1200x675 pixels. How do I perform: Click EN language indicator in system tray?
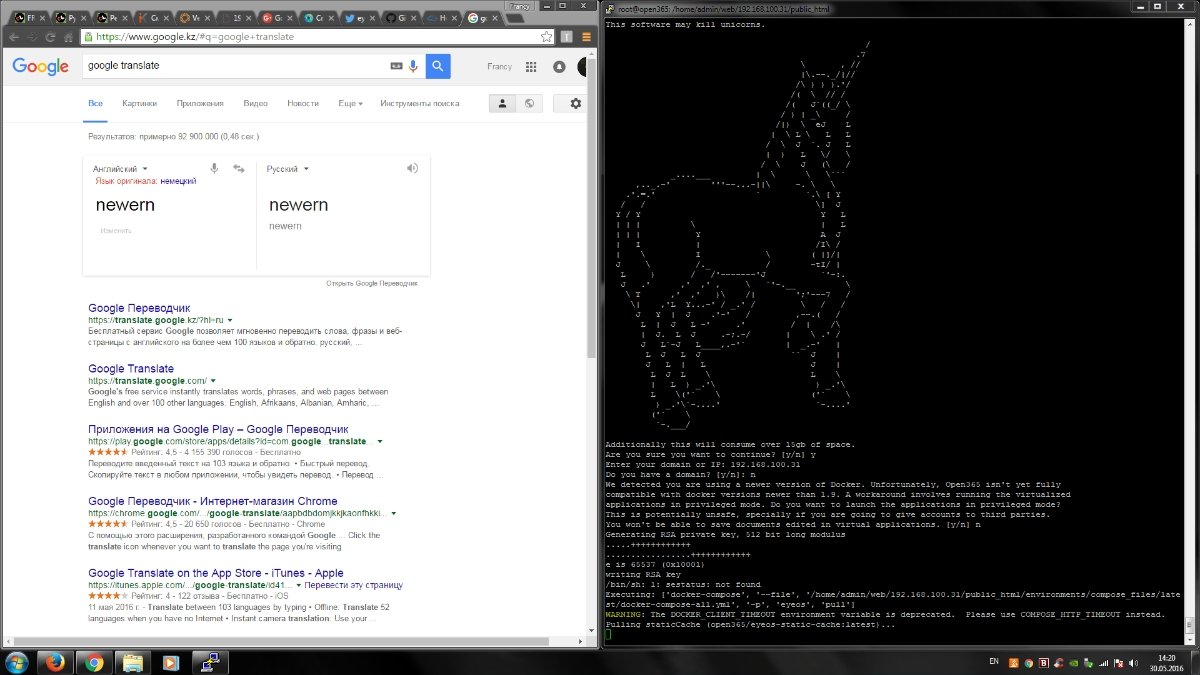[x=993, y=662]
